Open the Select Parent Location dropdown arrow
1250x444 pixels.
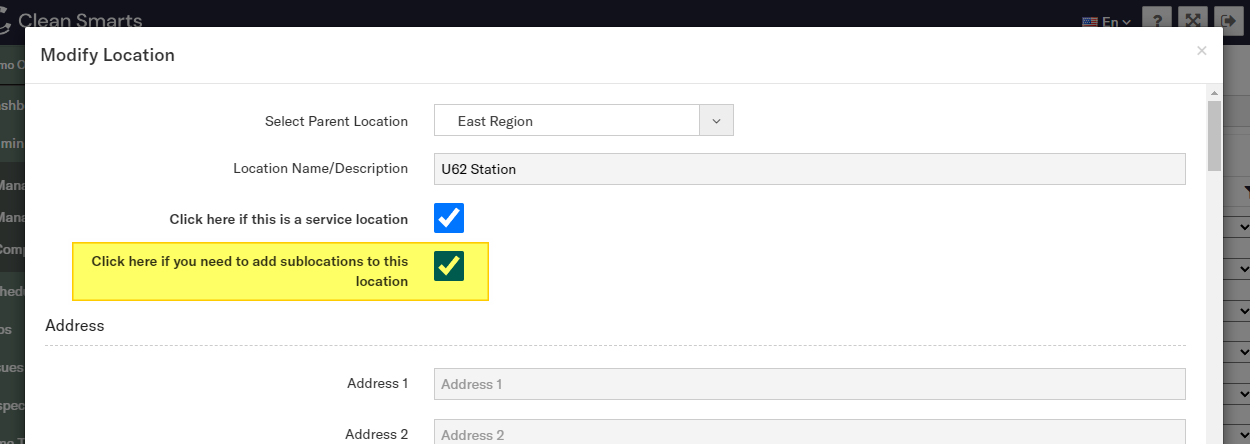coord(716,121)
